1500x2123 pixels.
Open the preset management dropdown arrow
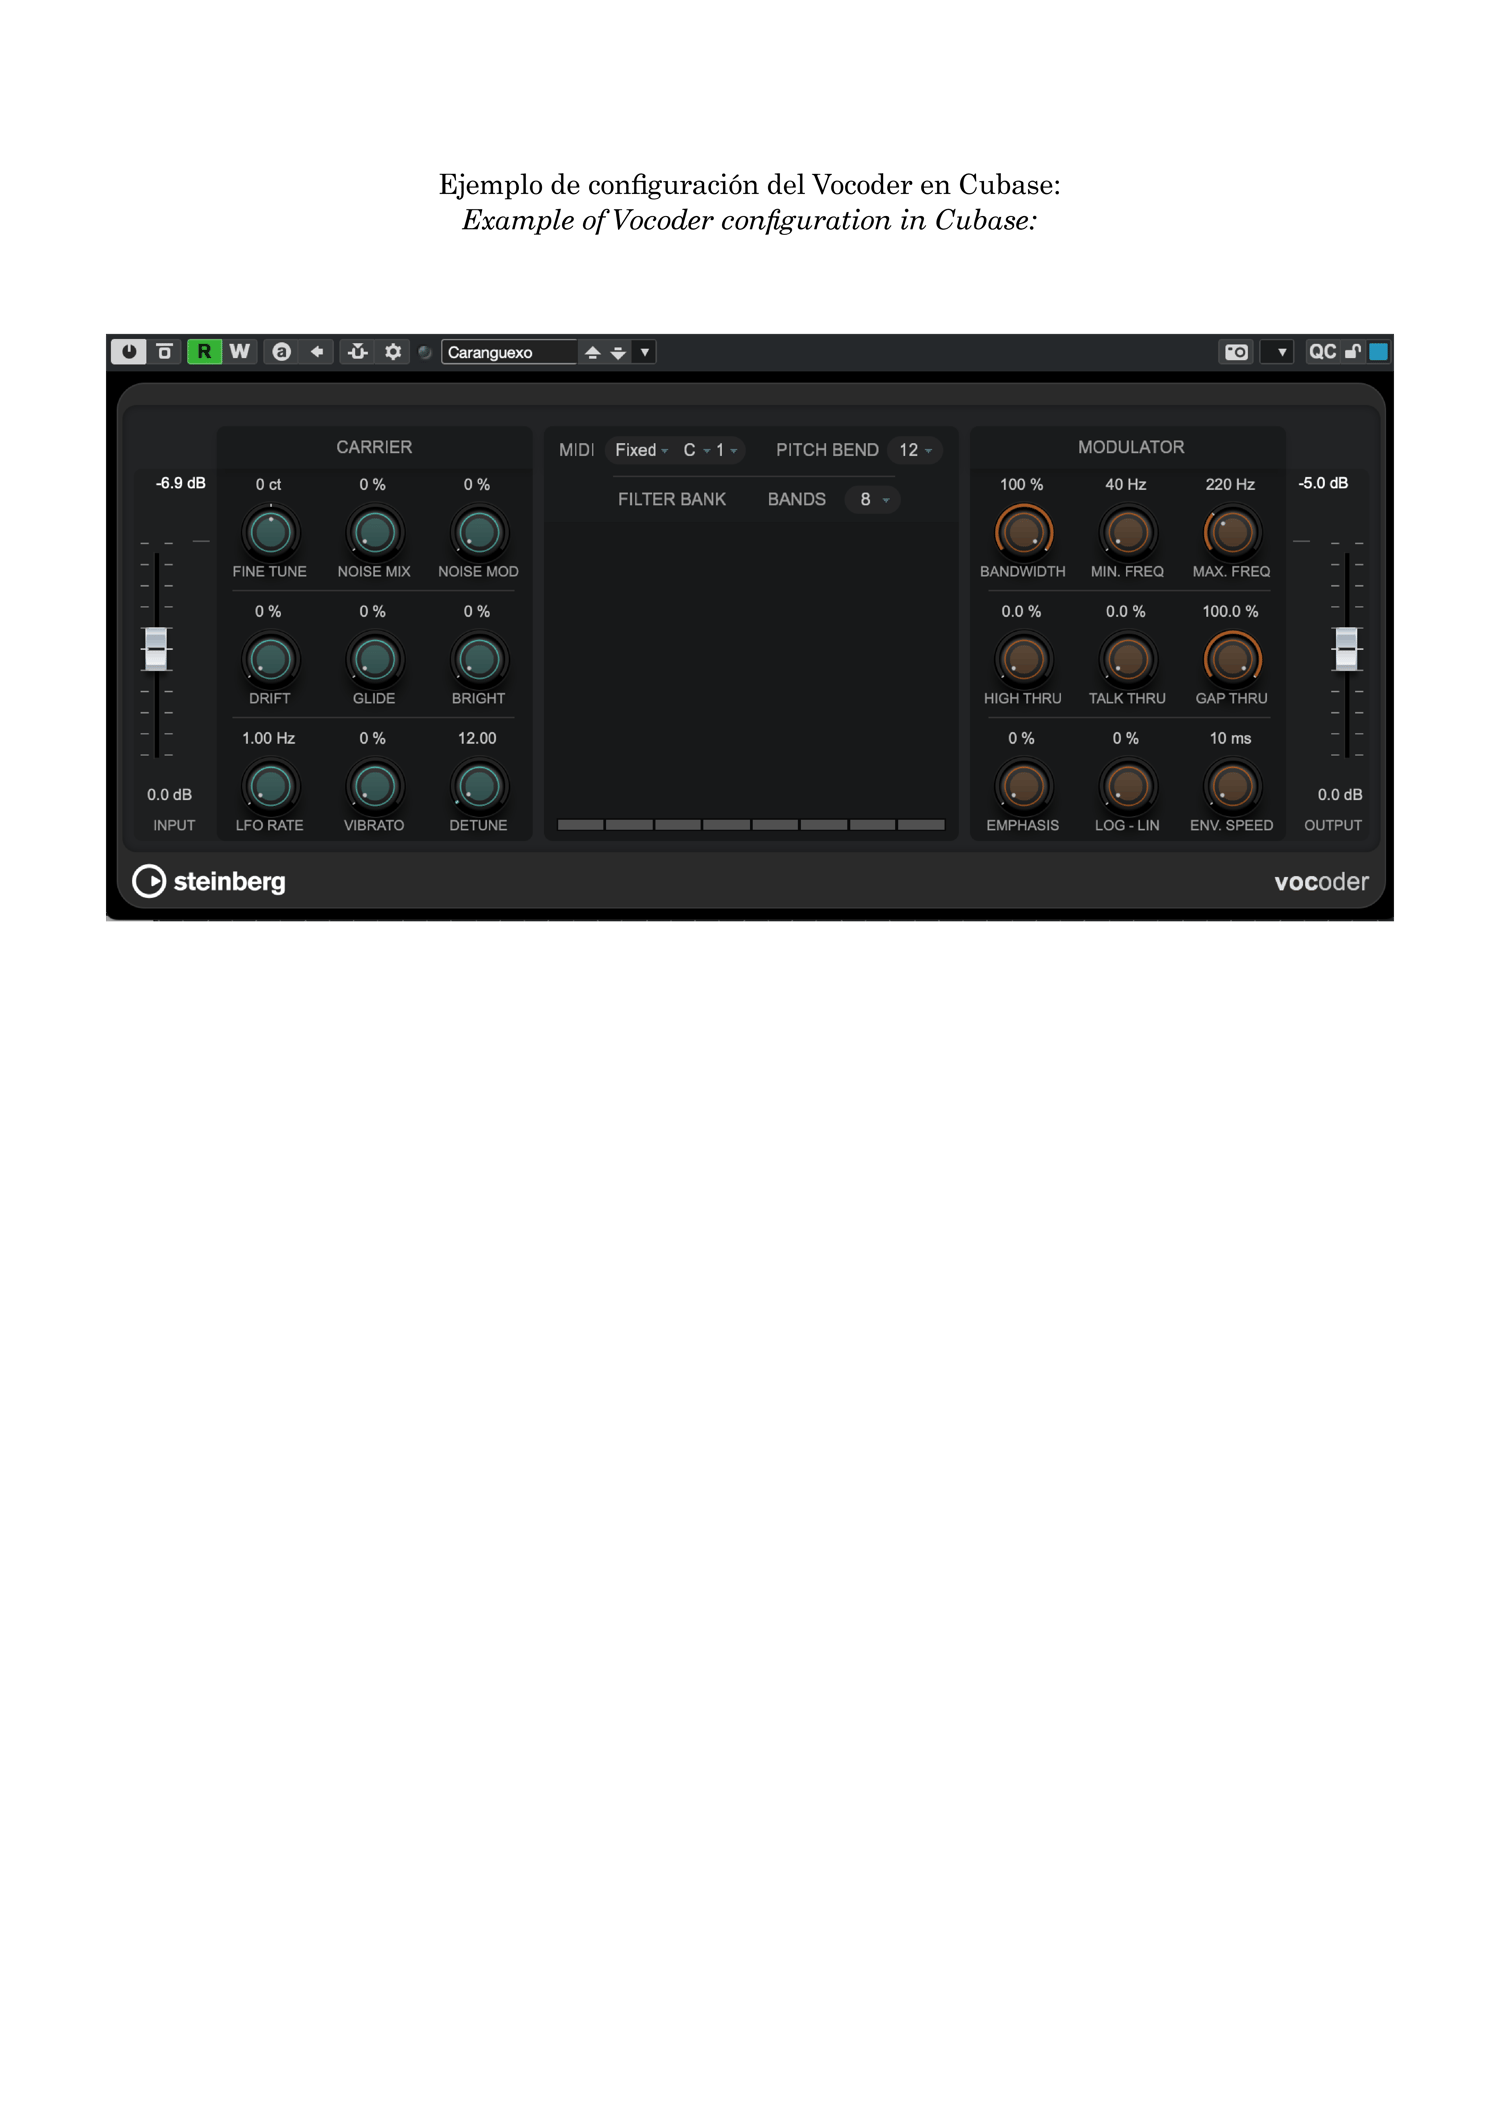point(645,352)
